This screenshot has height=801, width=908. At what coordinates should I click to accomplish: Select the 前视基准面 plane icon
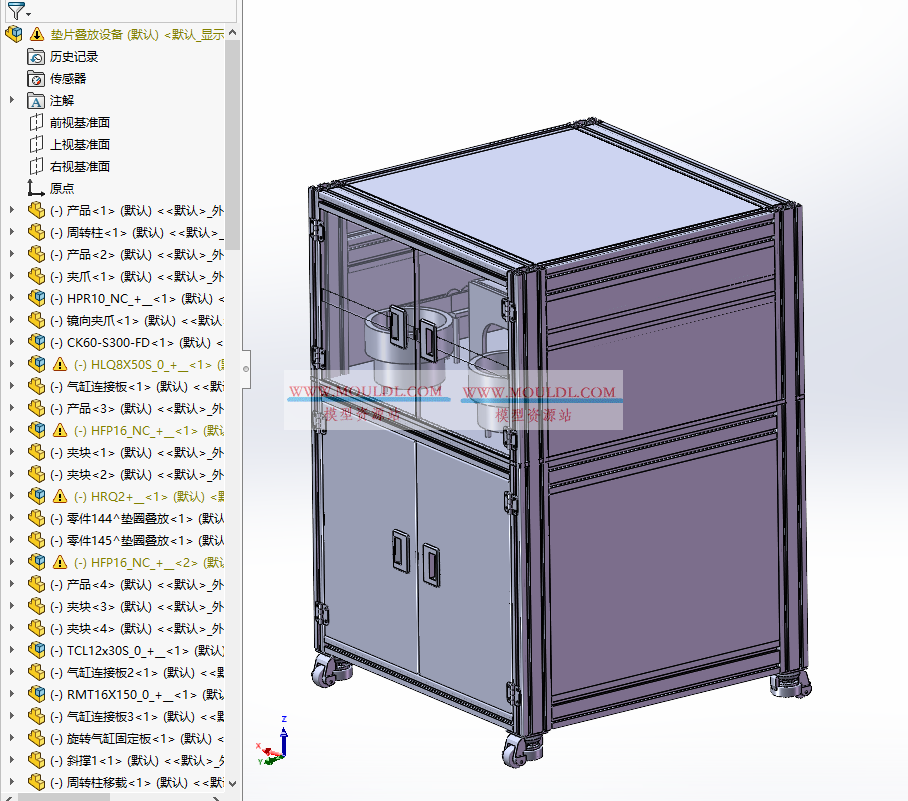[x=34, y=122]
